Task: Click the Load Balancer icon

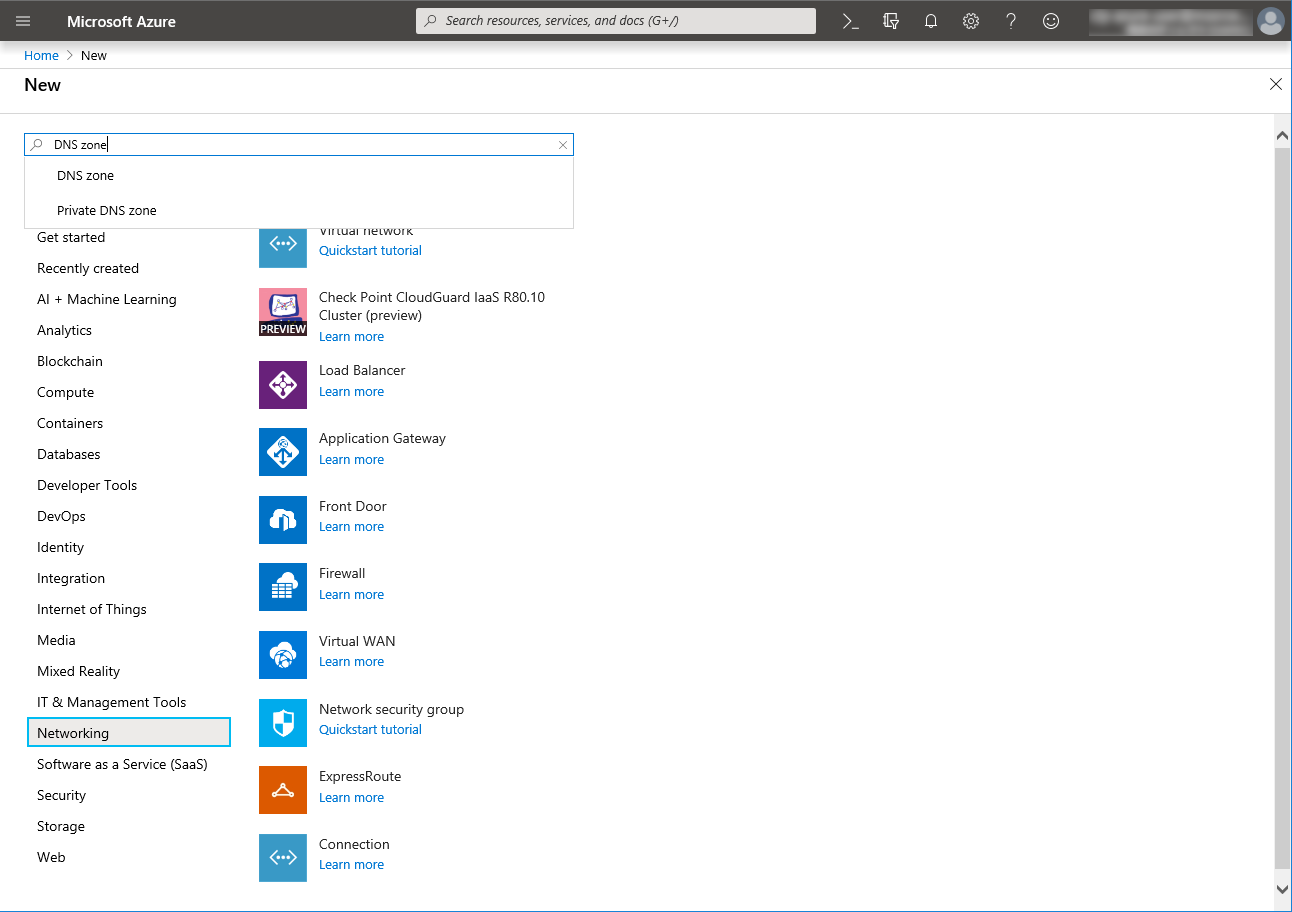Action: [283, 385]
